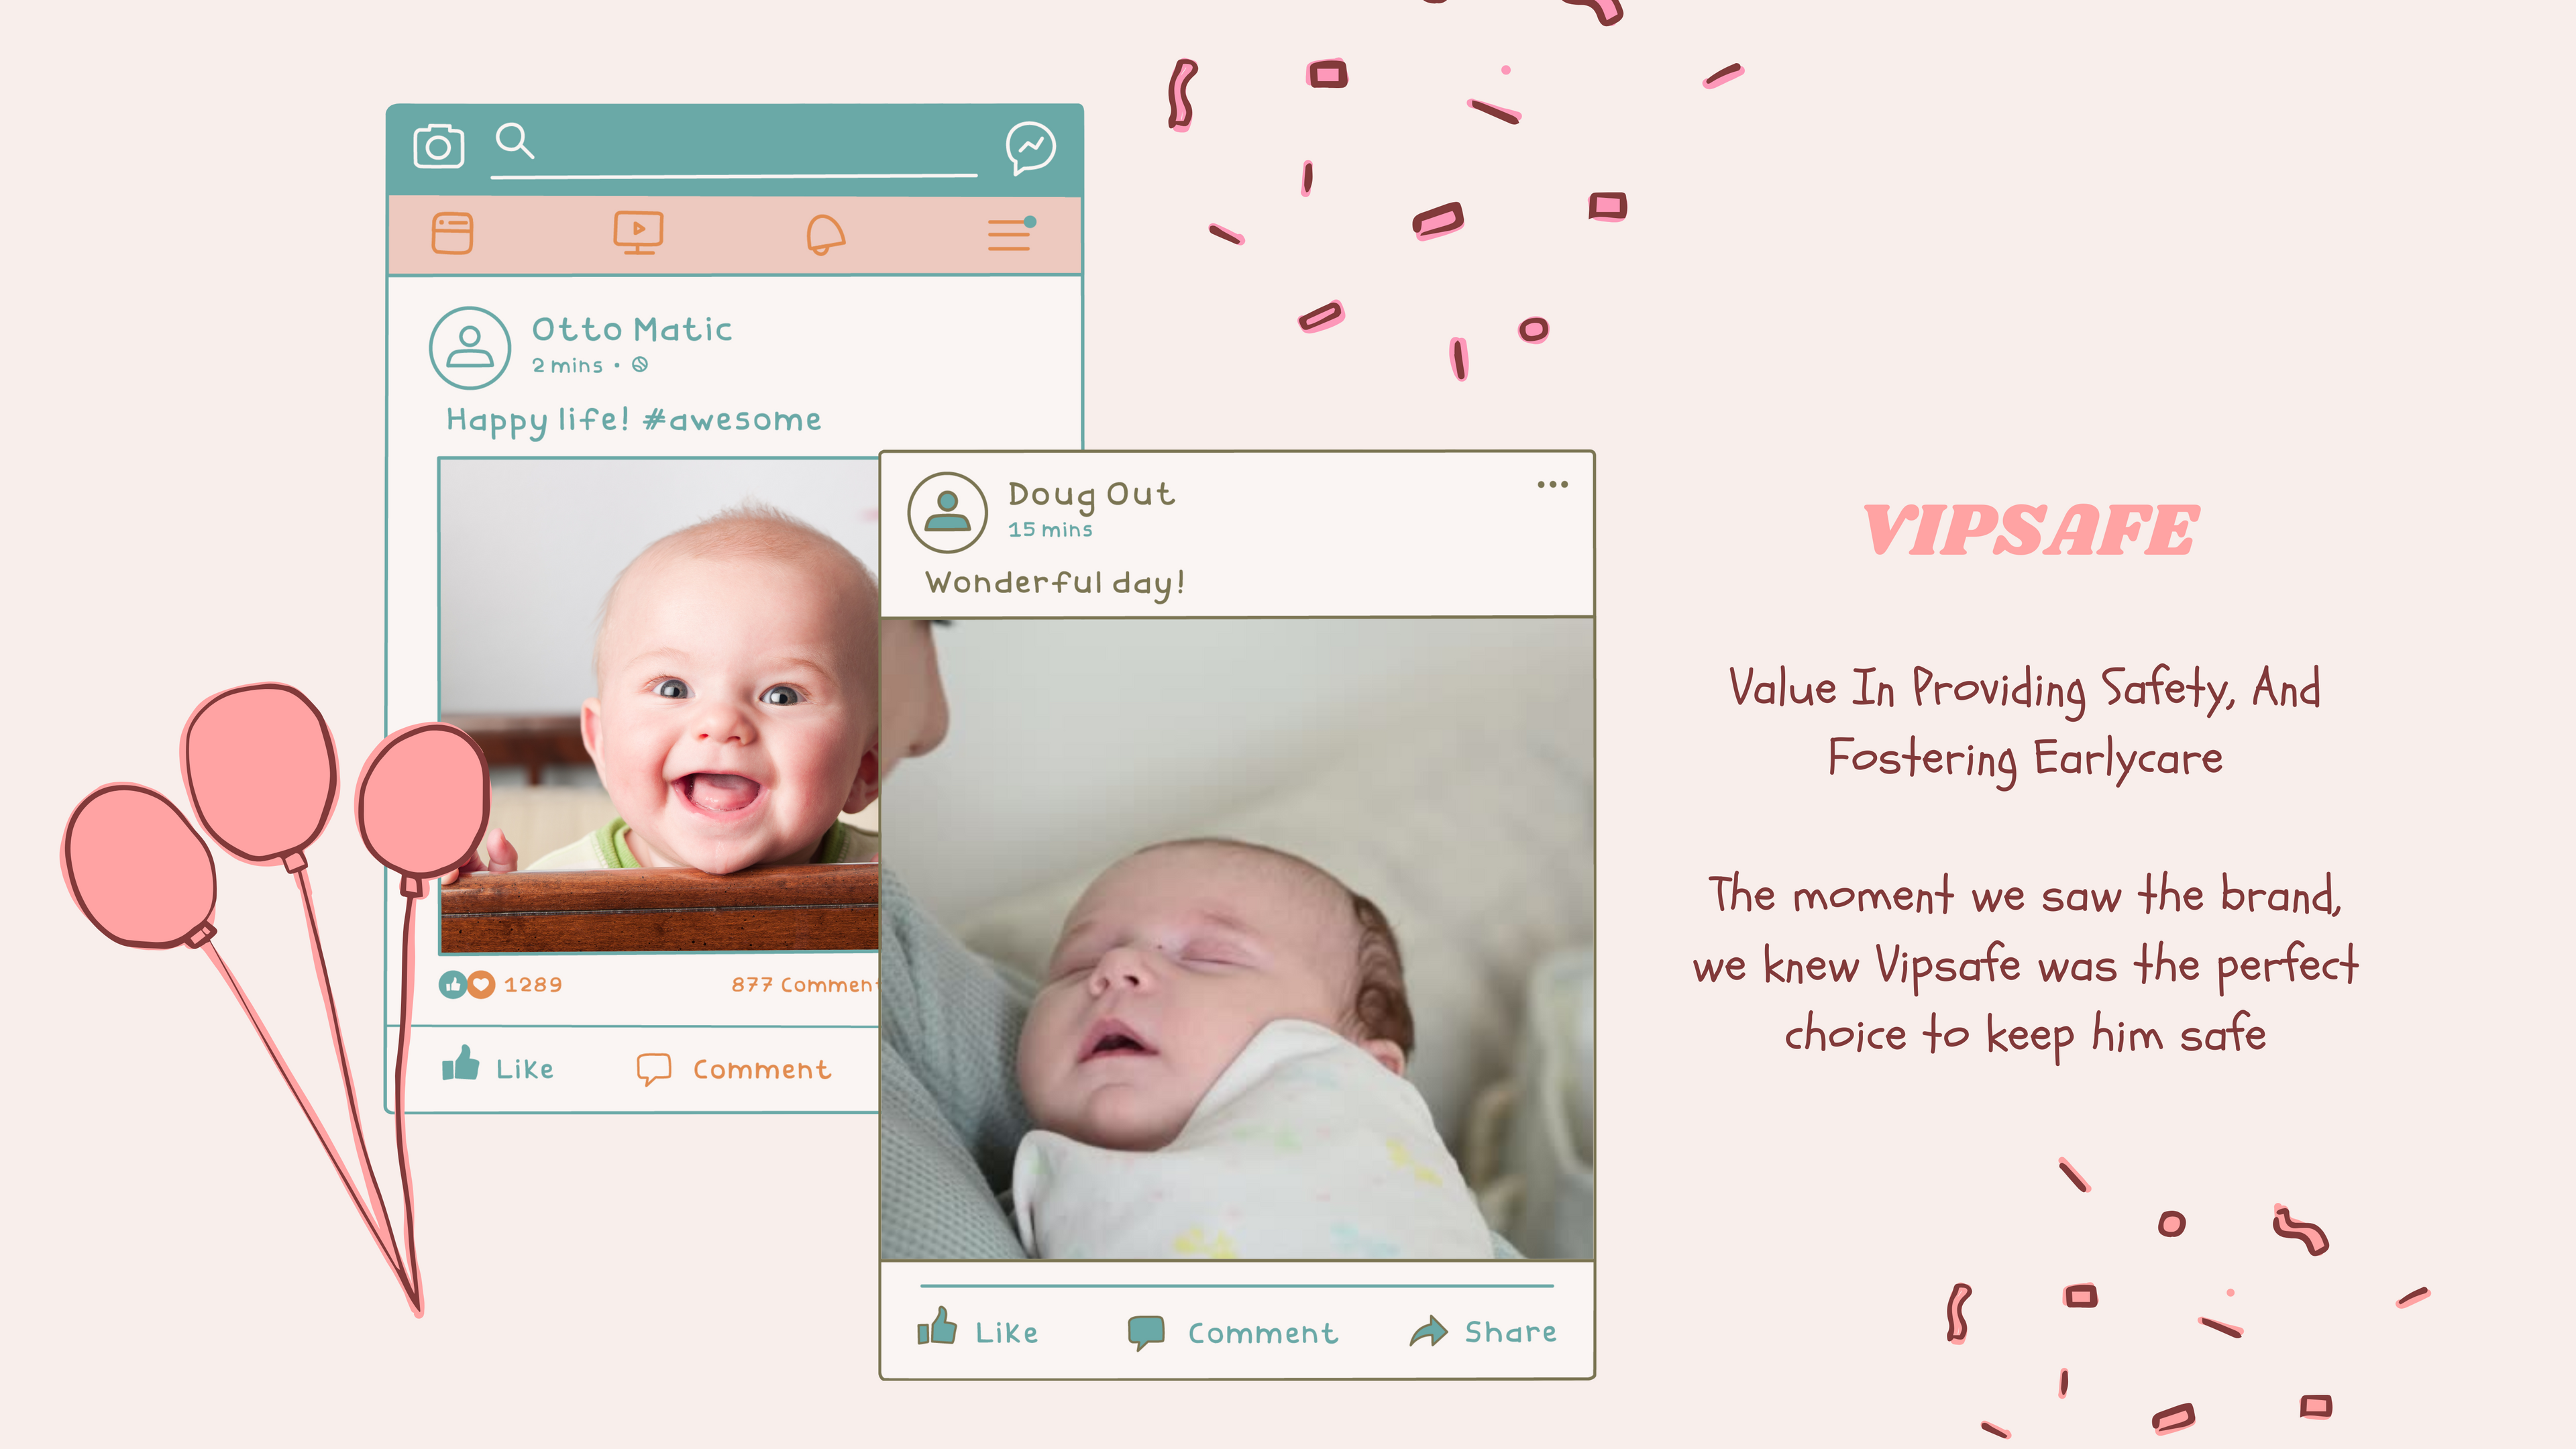Like the Doug Out post
The height and width of the screenshot is (1449, 2576).
(x=978, y=1330)
